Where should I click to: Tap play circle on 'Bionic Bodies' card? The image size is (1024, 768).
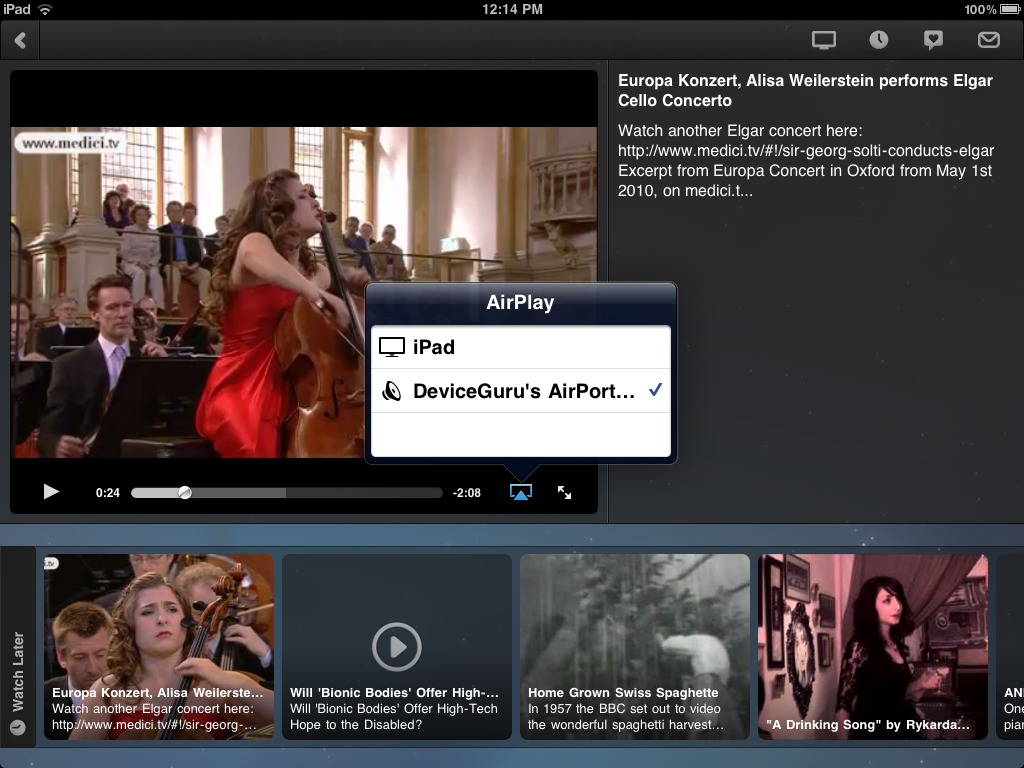(396, 647)
